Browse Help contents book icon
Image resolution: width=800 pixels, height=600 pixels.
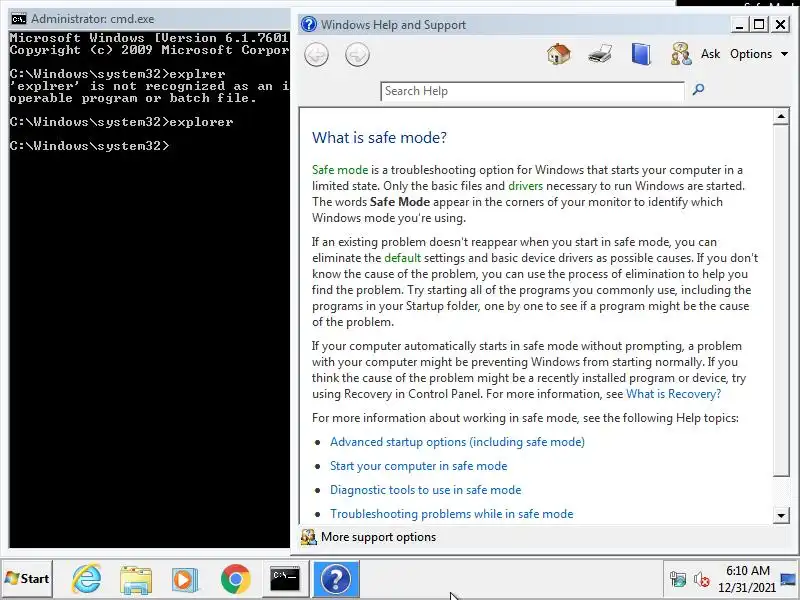(x=641, y=54)
